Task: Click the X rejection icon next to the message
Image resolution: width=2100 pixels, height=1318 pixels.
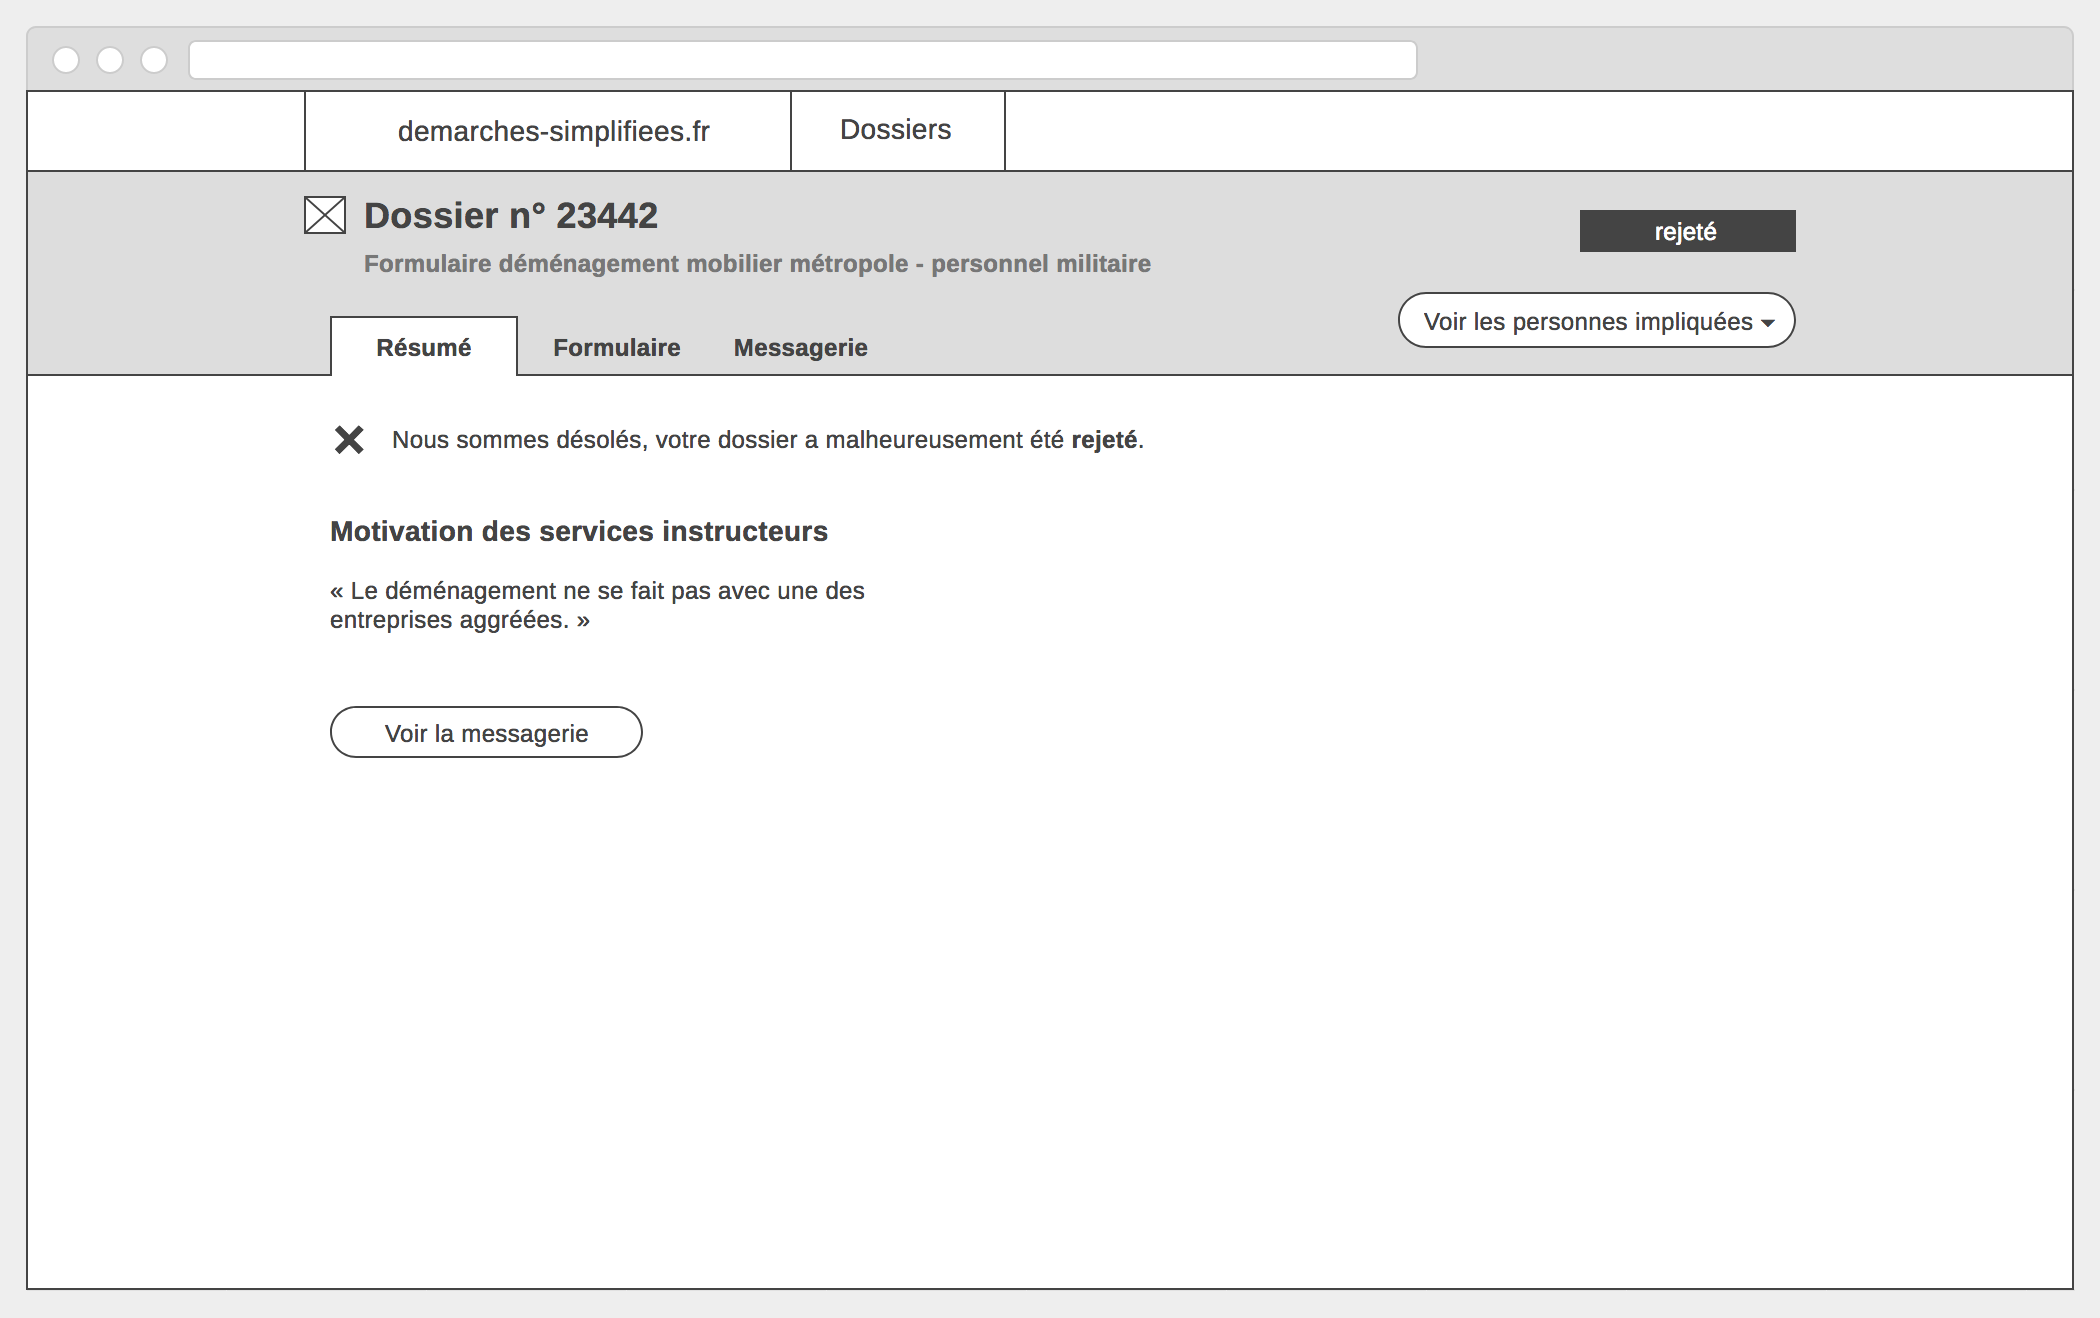Action: 349,439
